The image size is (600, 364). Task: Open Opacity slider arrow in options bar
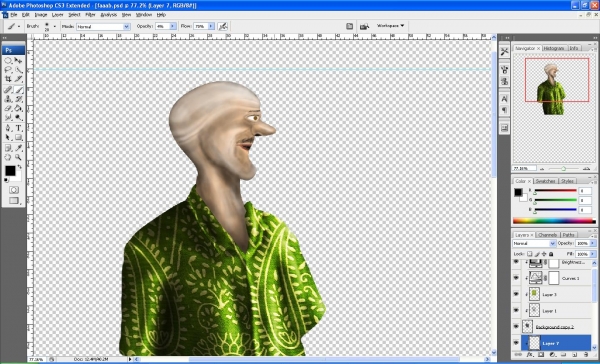[173, 26]
